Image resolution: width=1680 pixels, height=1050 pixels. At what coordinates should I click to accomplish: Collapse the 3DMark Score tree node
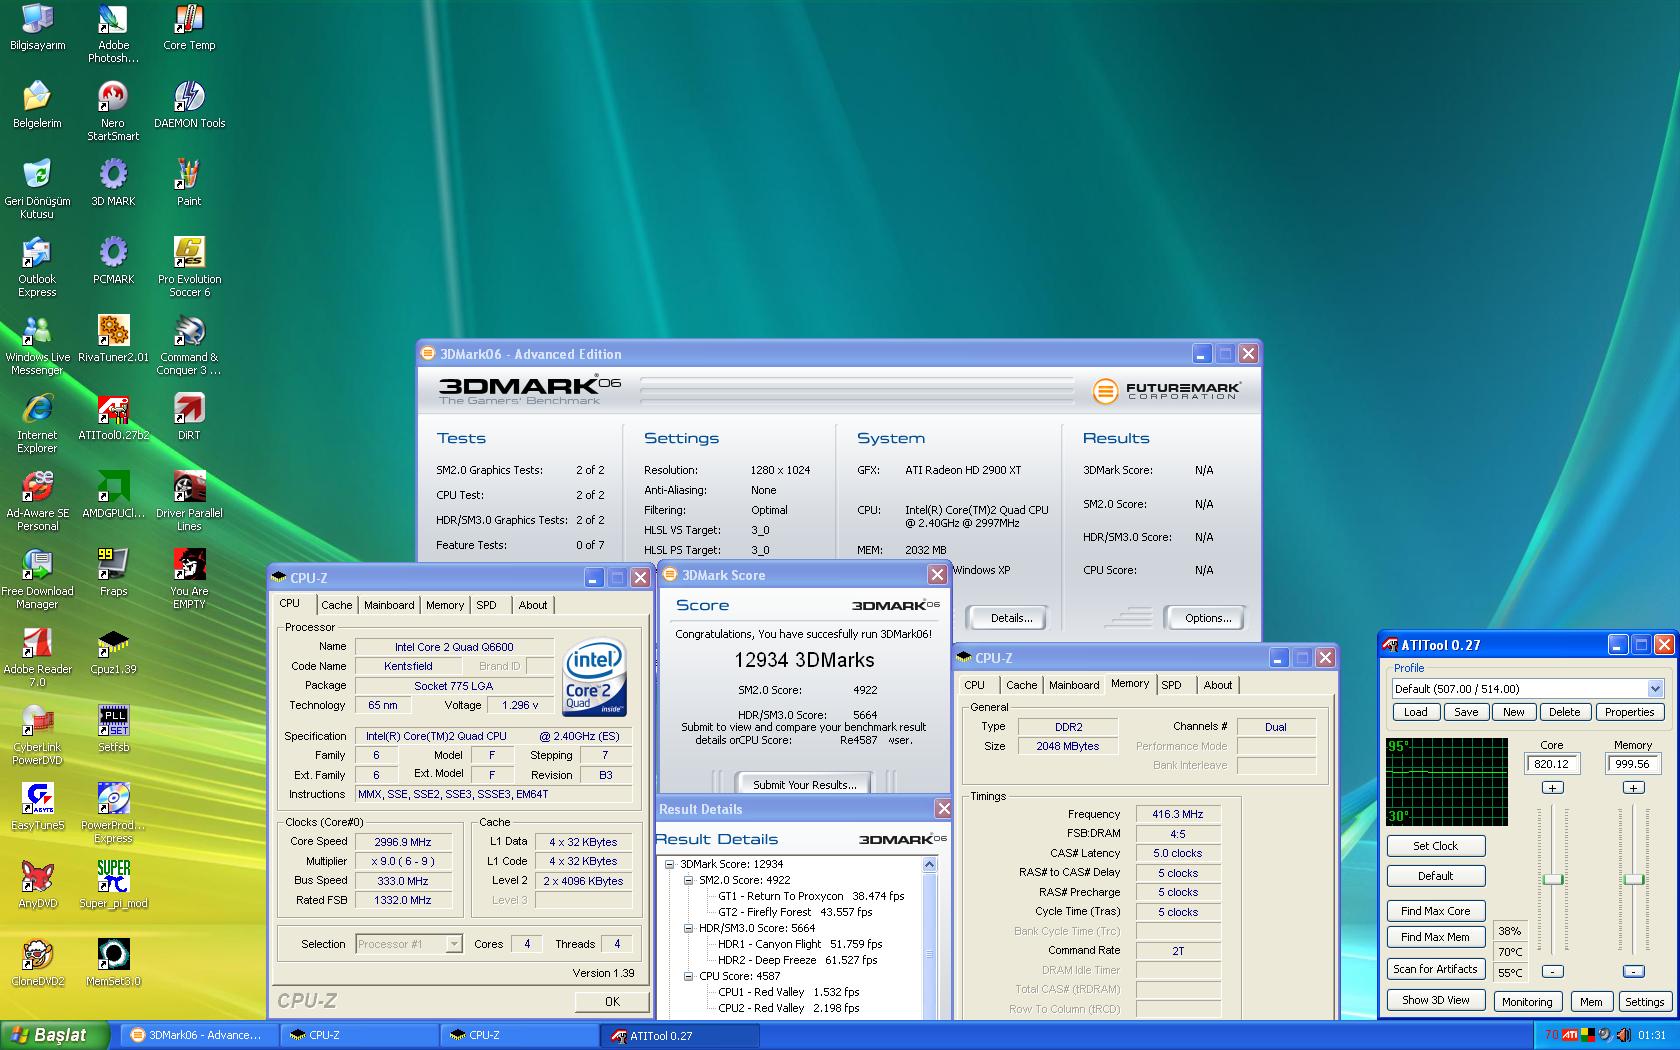[671, 864]
